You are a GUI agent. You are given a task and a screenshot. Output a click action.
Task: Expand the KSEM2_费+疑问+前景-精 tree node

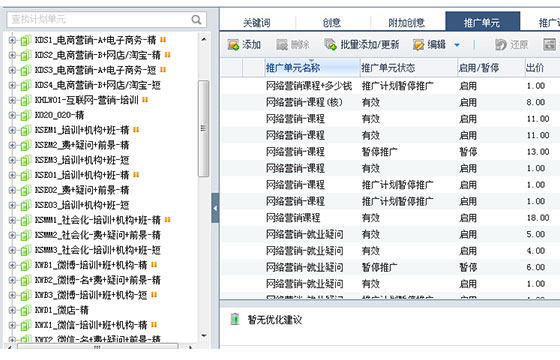pos(12,145)
